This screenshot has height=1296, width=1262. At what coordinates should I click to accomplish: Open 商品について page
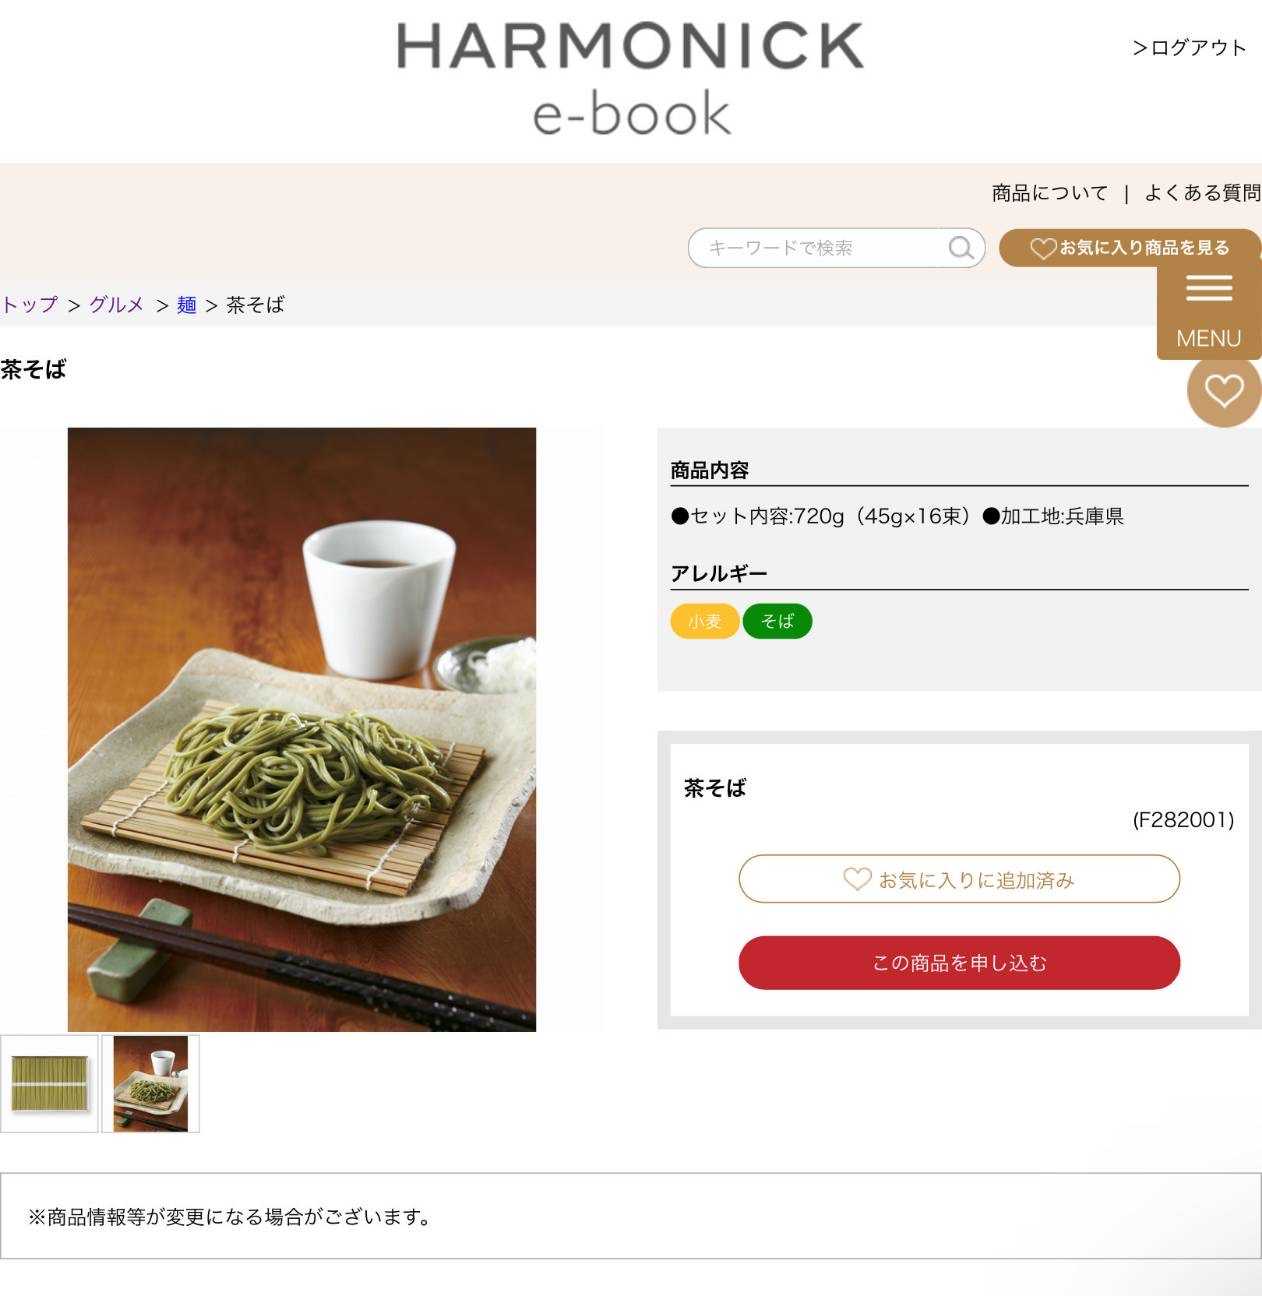point(1049,193)
